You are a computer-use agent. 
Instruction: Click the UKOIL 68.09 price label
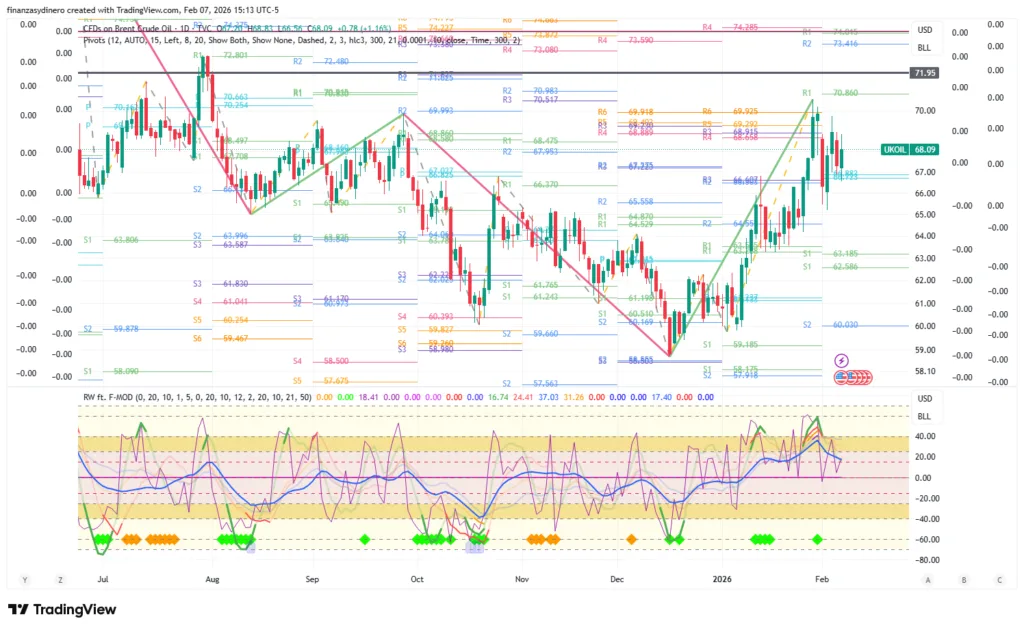908,150
